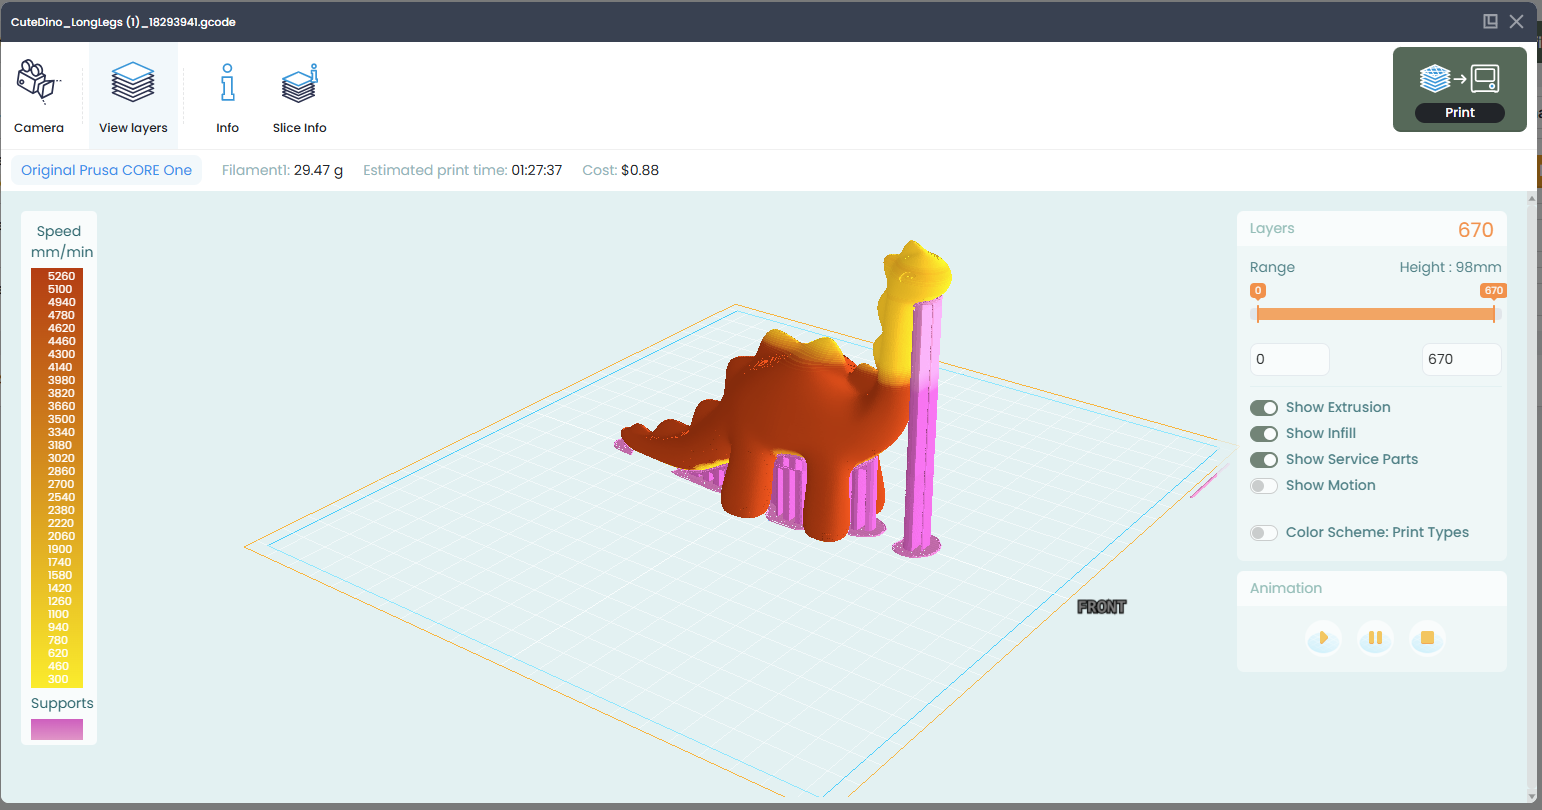Enable Show Motion toggle

pyautogui.click(x=1264, y=486)
